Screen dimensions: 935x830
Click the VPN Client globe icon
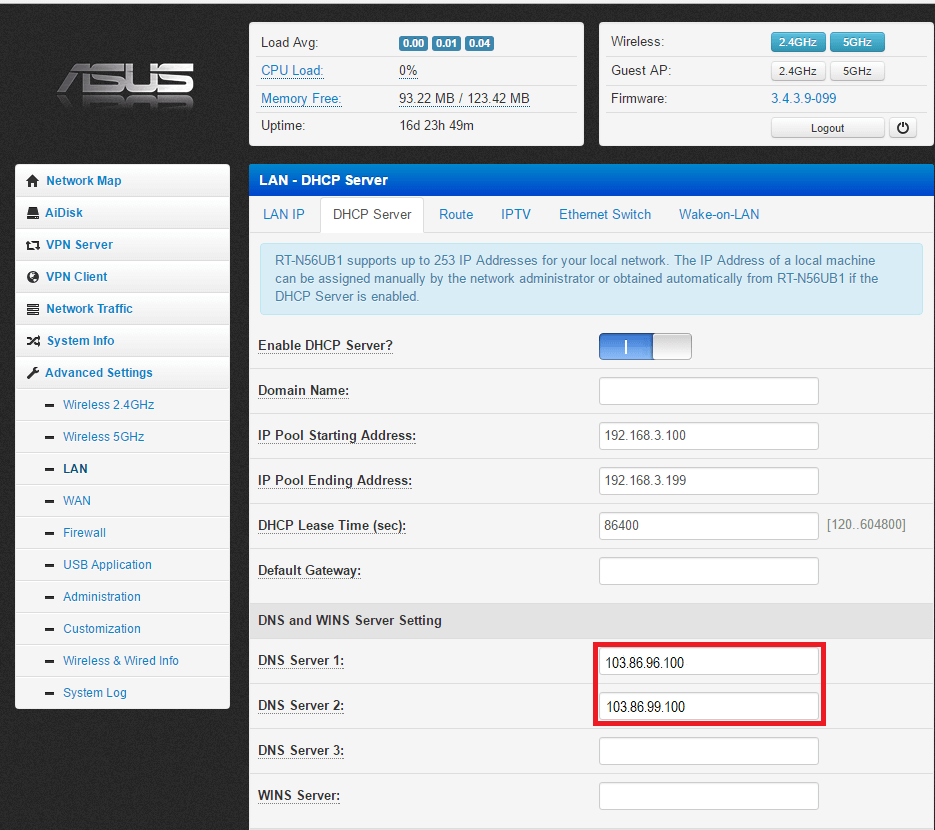33,277
